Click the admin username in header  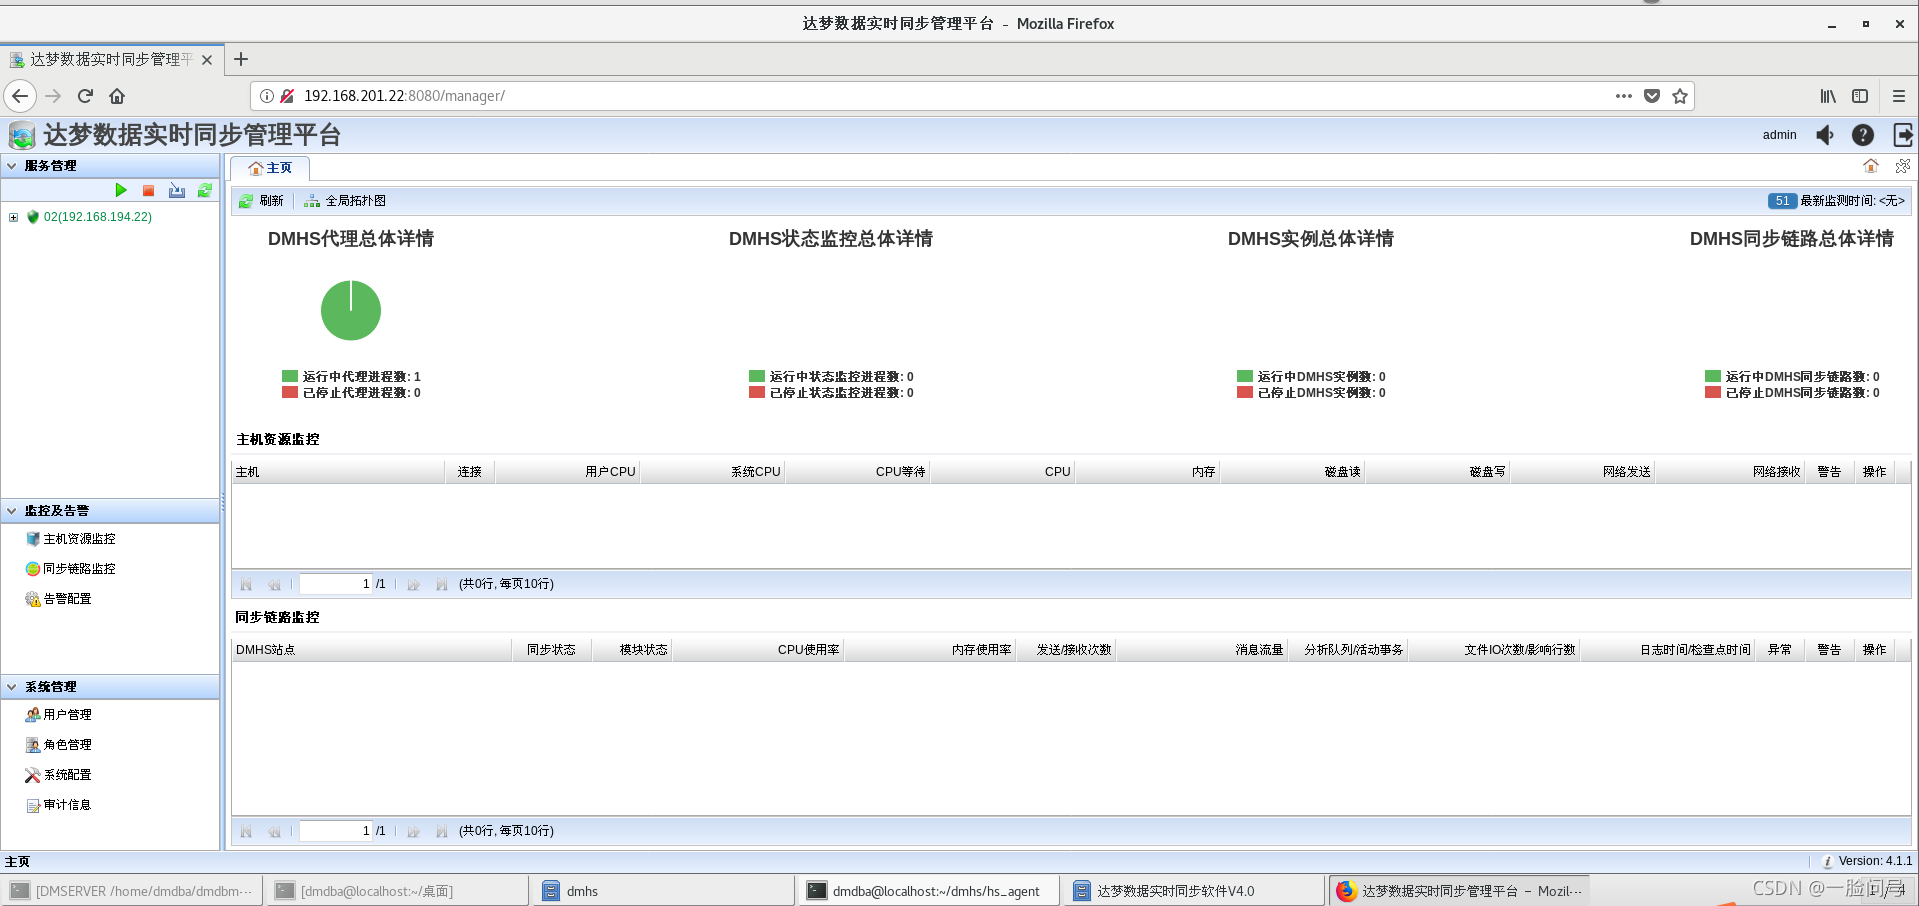(x=1779, y=135)
